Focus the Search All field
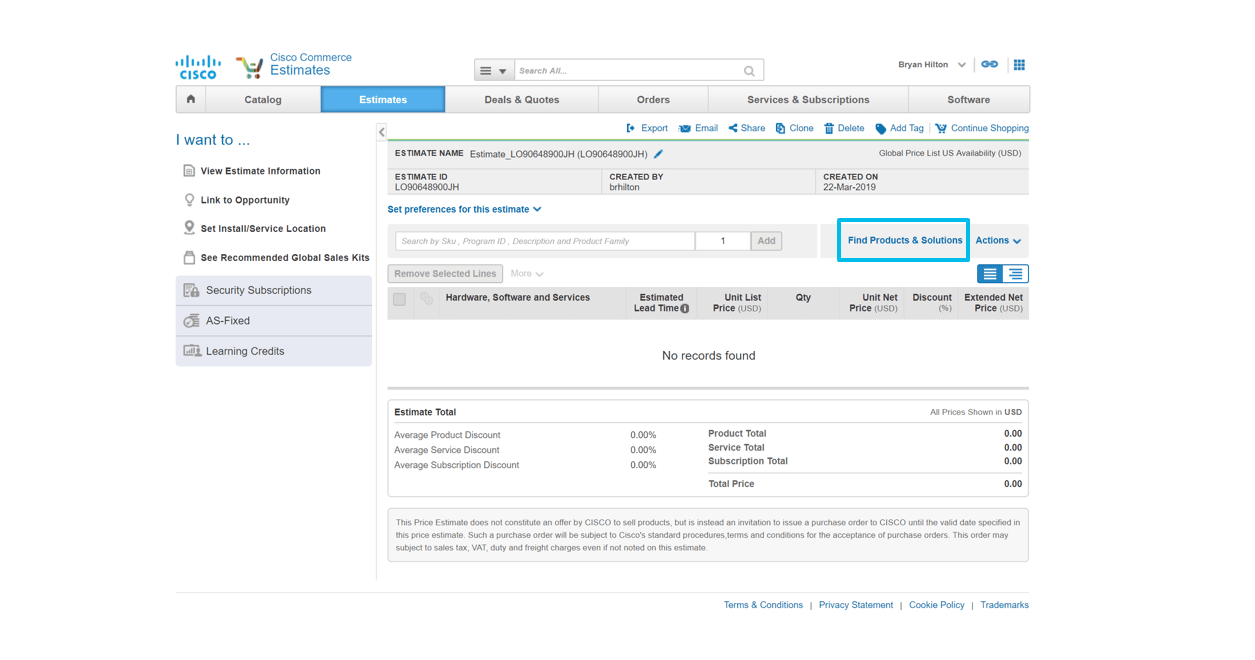1255x660 pixels. (628, 71)
